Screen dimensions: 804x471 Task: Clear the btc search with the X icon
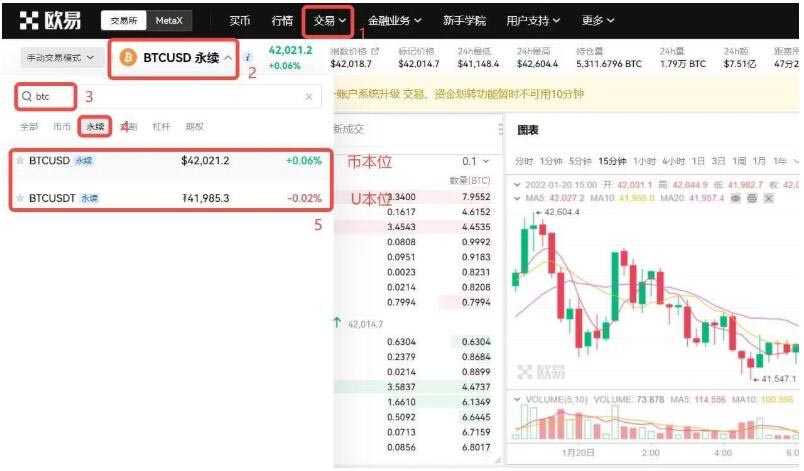309,96
